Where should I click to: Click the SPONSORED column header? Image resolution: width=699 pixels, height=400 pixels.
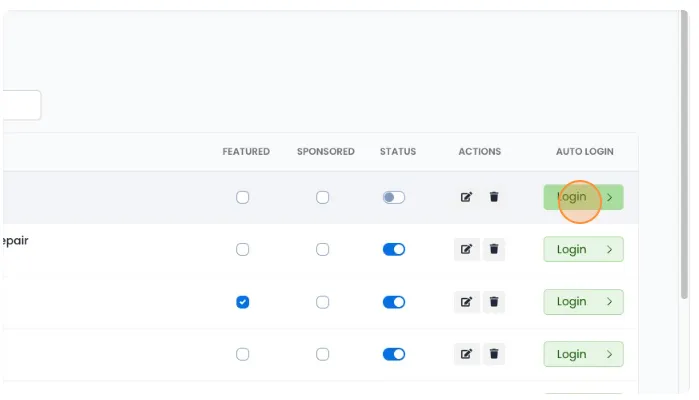click(326, 152)
